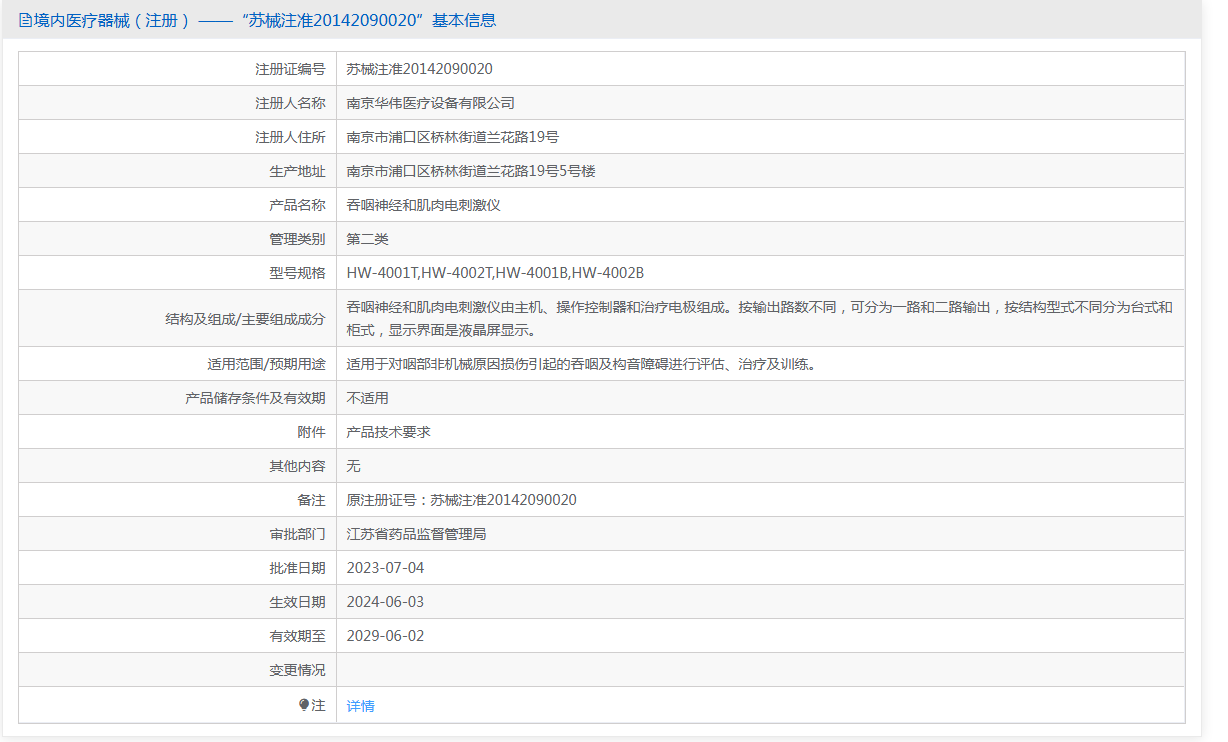Screen dimensions: 1228x742
Task: Select registrant name 南京华伟医疗设备有限公司
Action: coord(430,103)
